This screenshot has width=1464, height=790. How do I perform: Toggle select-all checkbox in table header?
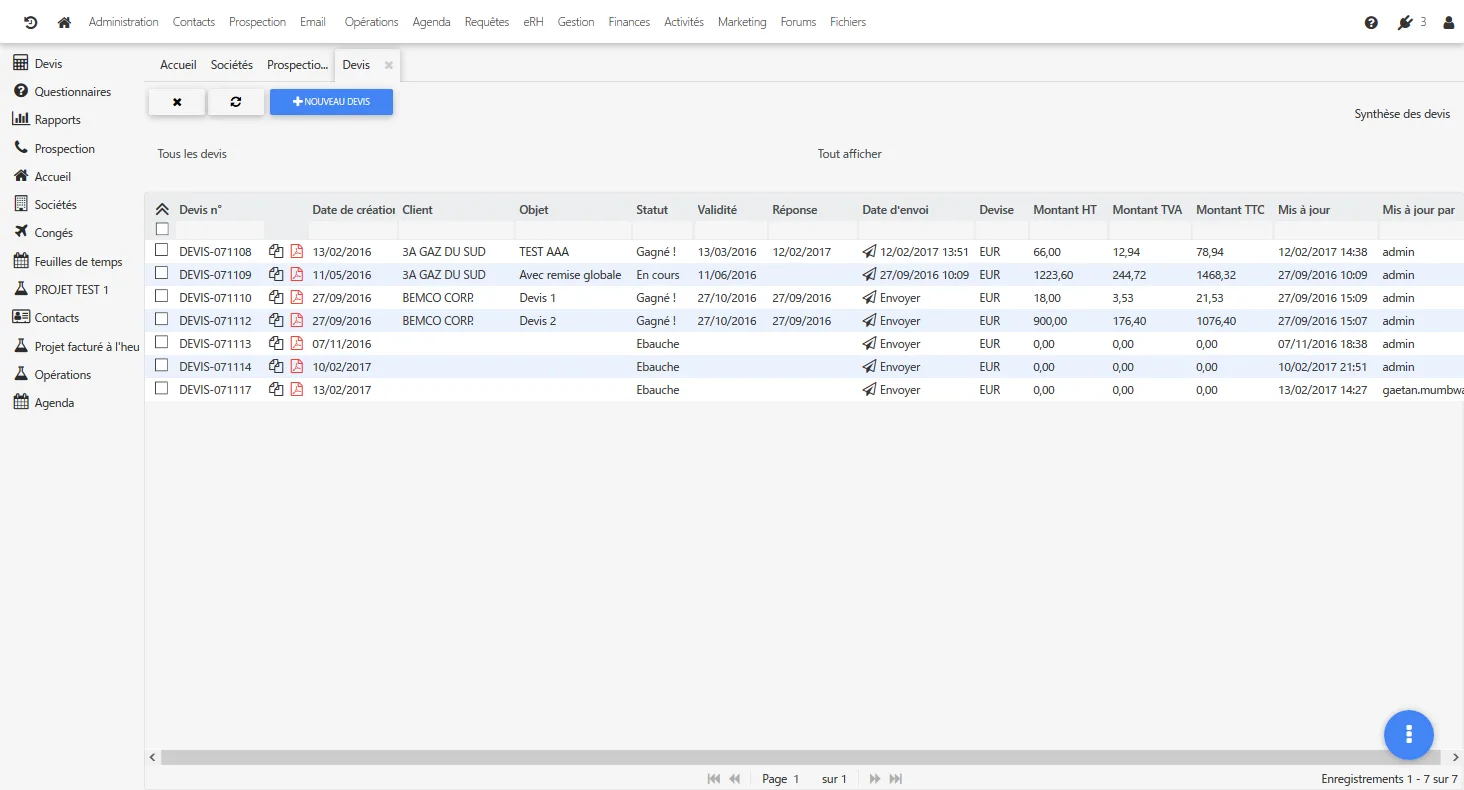pos(162,229)
